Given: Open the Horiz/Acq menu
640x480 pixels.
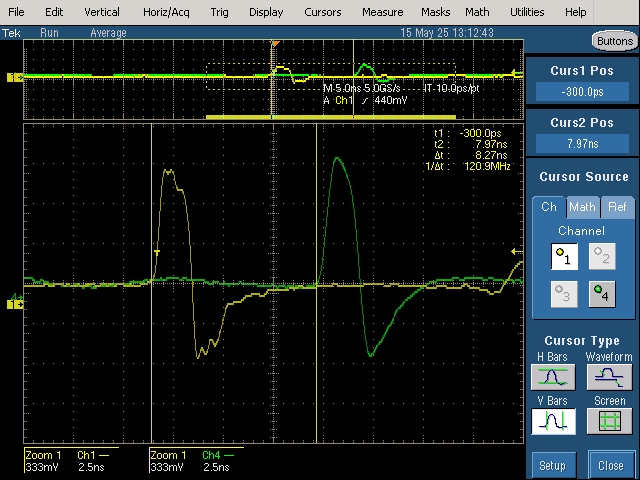Looking at the screenshot, I should 166,12.
